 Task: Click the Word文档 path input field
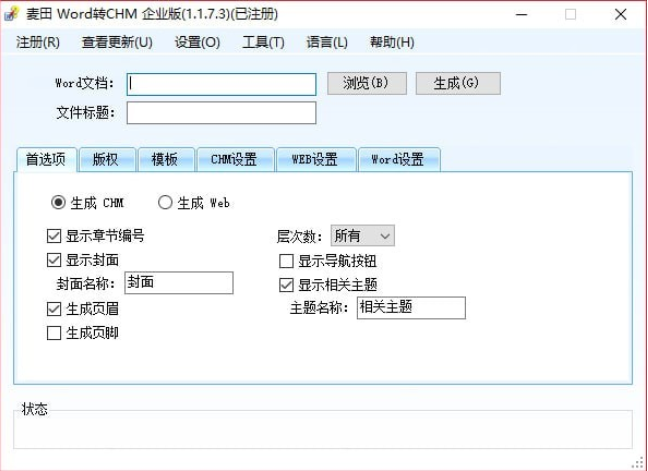pos(222,84)
